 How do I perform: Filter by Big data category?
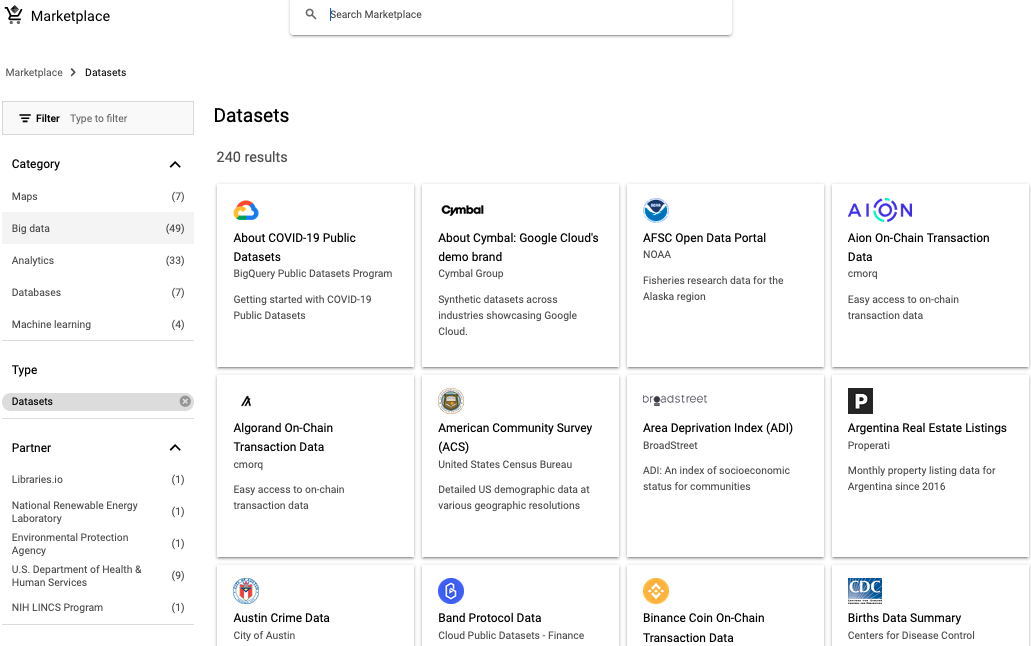point(31,229)
